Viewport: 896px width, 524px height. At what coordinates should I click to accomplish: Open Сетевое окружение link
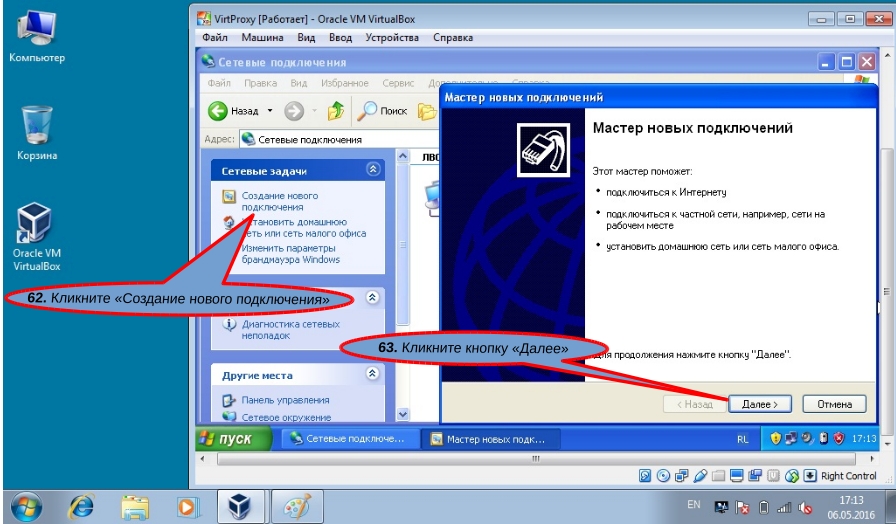coord(286,417)
